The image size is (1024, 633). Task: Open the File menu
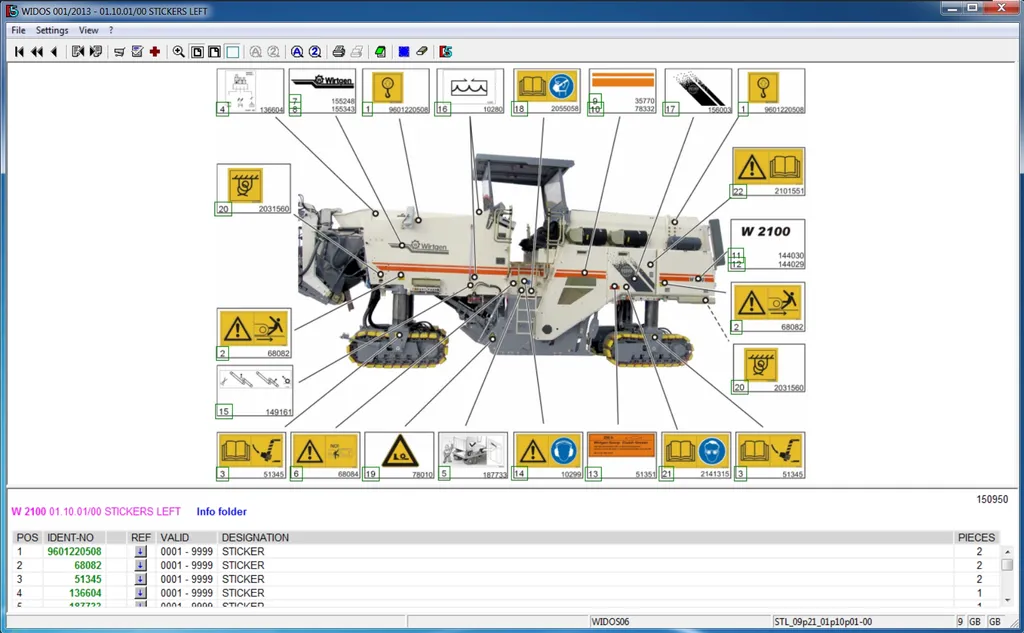[x=18, y=30]
